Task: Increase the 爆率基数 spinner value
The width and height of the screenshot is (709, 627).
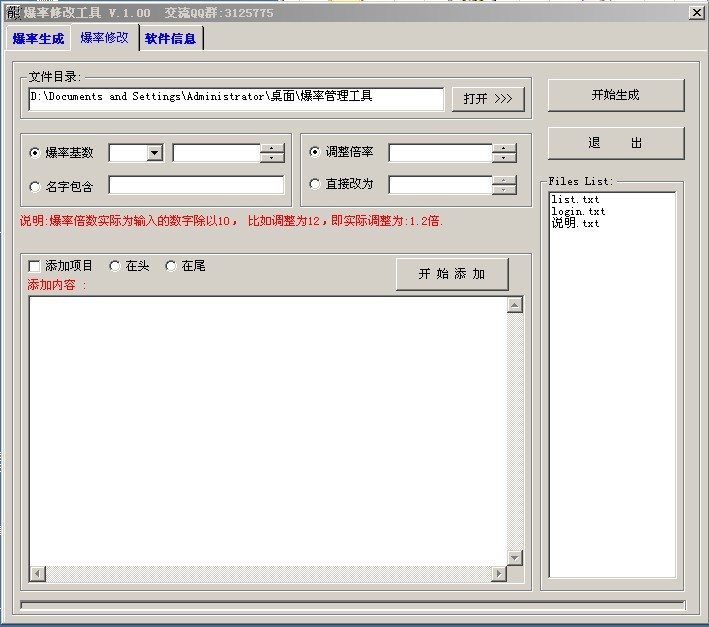Action: (272, 149)
